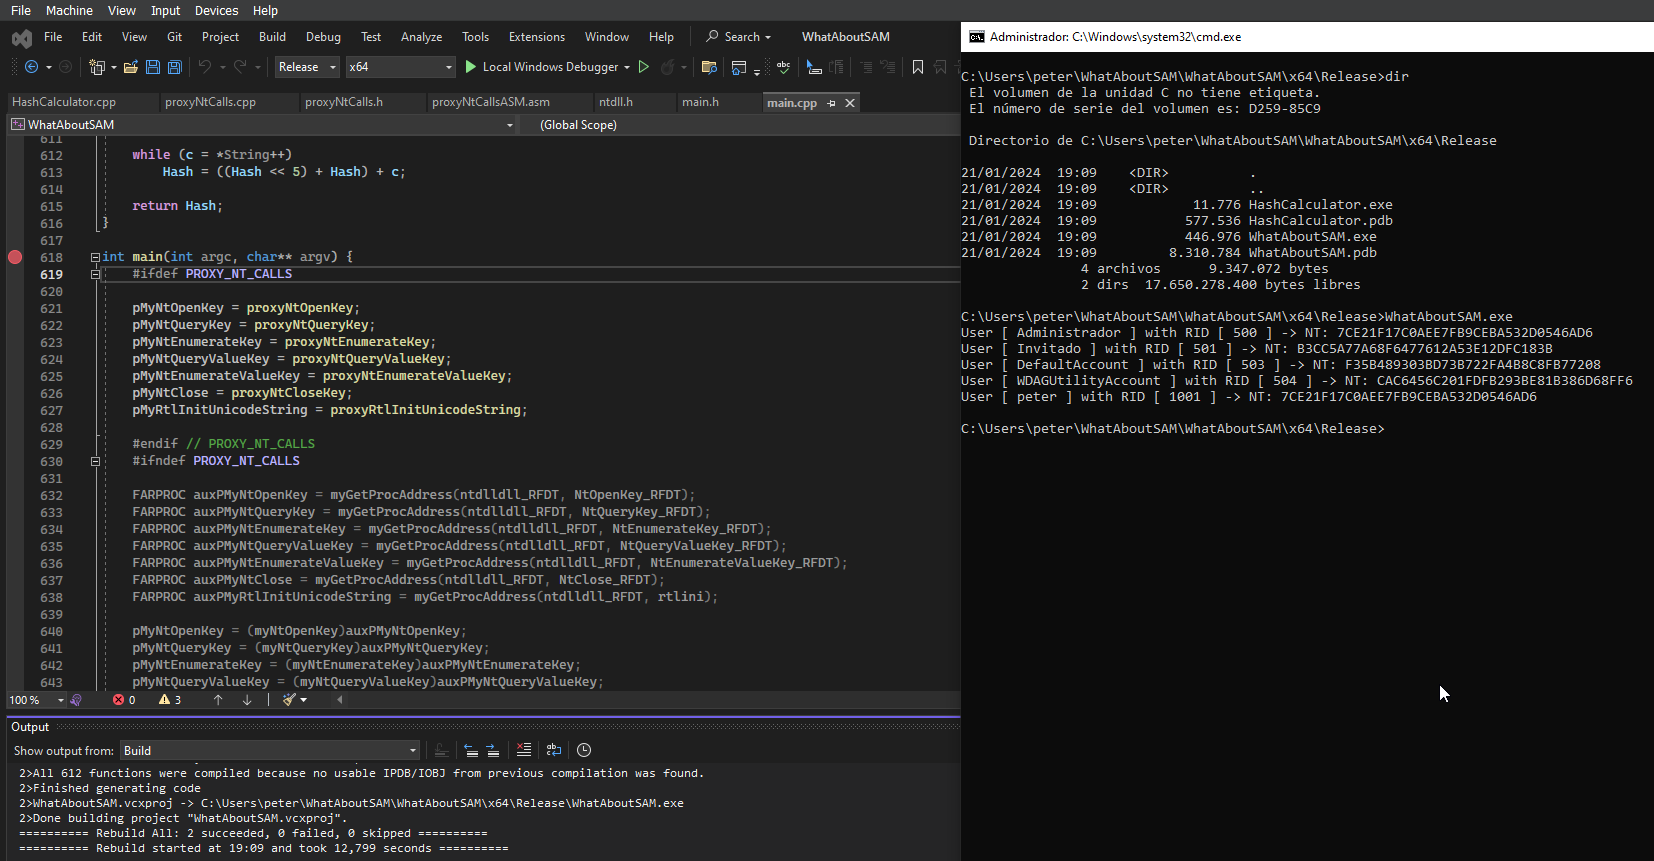Click the cmd.exe window title bar icon
The image size is (1654, 861).
point(977,37)
